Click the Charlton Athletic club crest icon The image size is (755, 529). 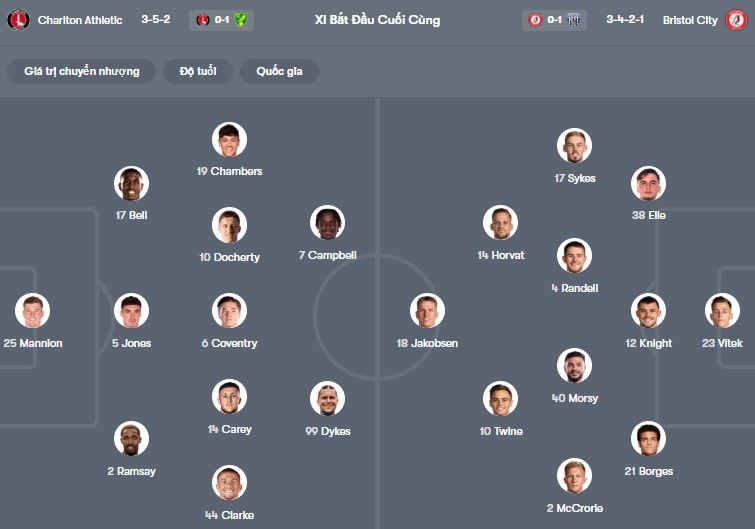point(18,20)
